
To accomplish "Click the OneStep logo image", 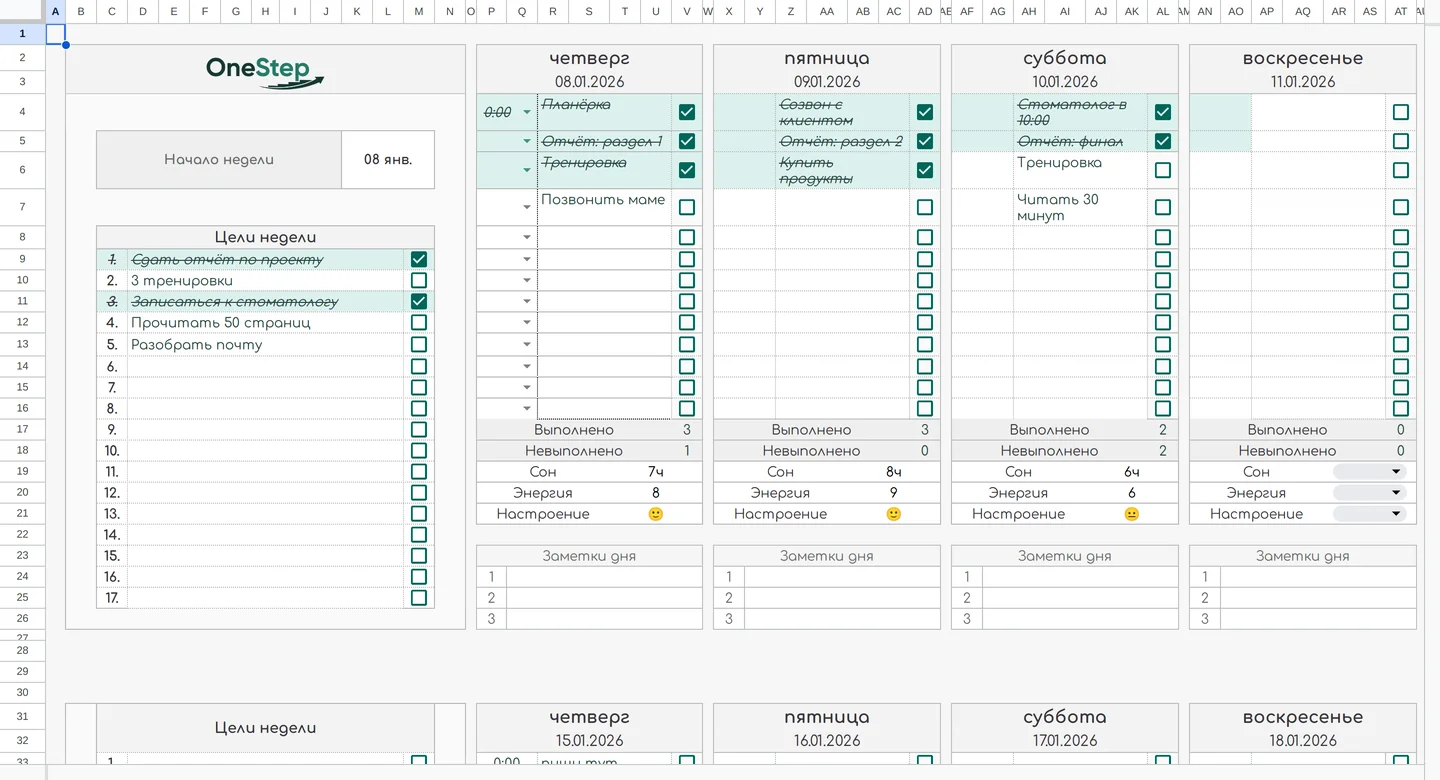I will tap(265, 70).
